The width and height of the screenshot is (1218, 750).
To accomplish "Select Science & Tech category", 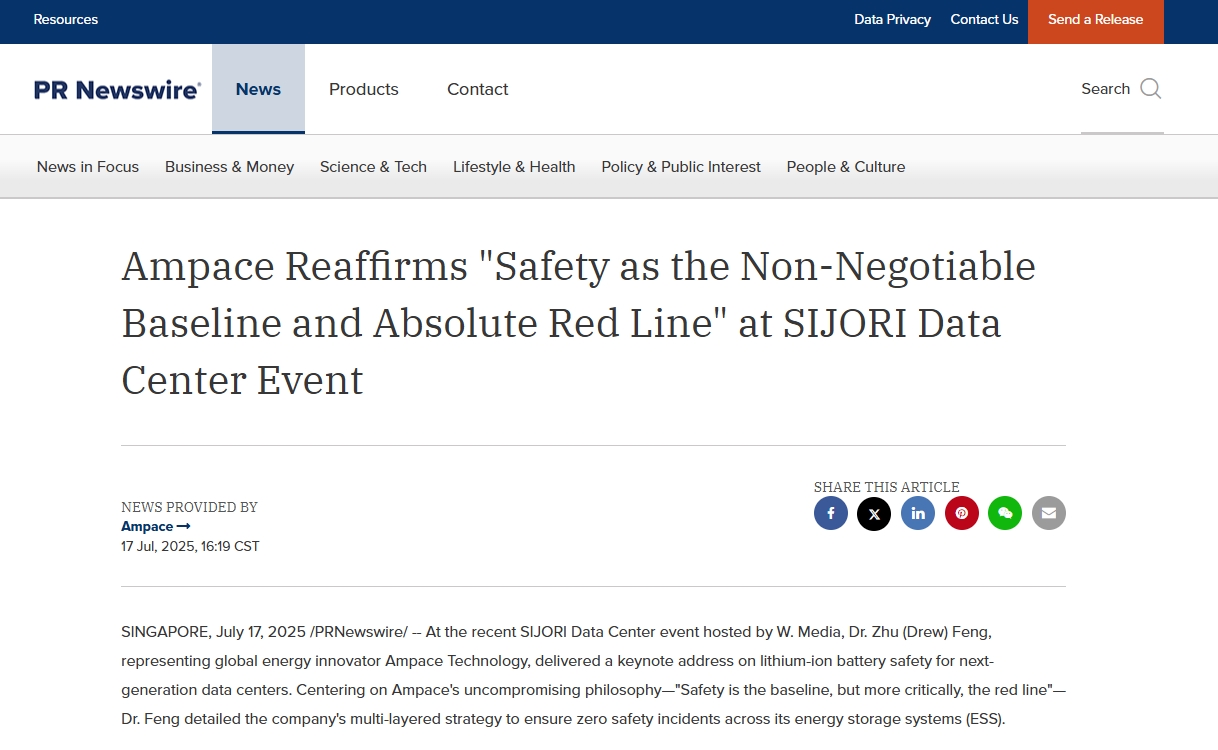I will [x=373, y=167].
